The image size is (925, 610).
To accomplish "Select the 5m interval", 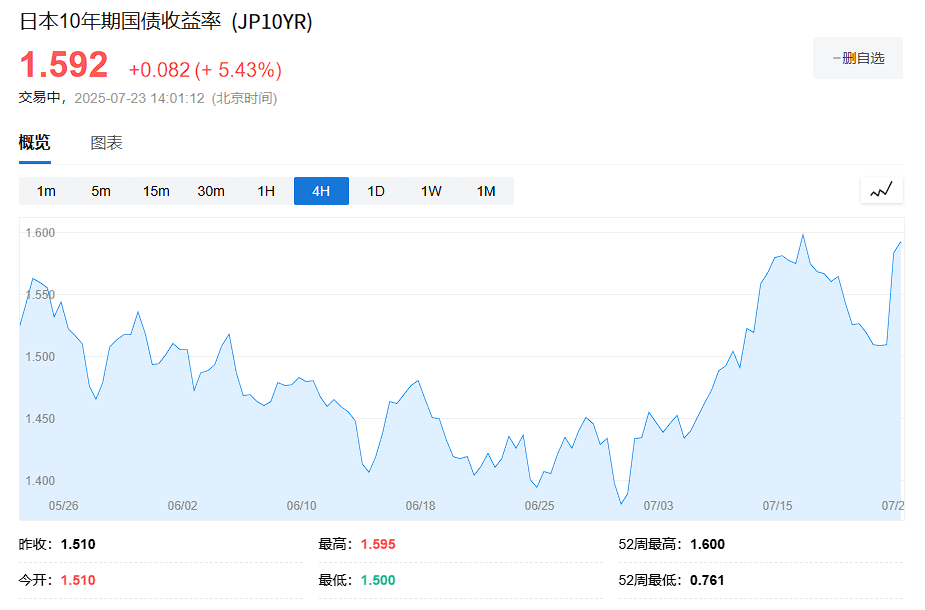I will [x=101, y=191].
